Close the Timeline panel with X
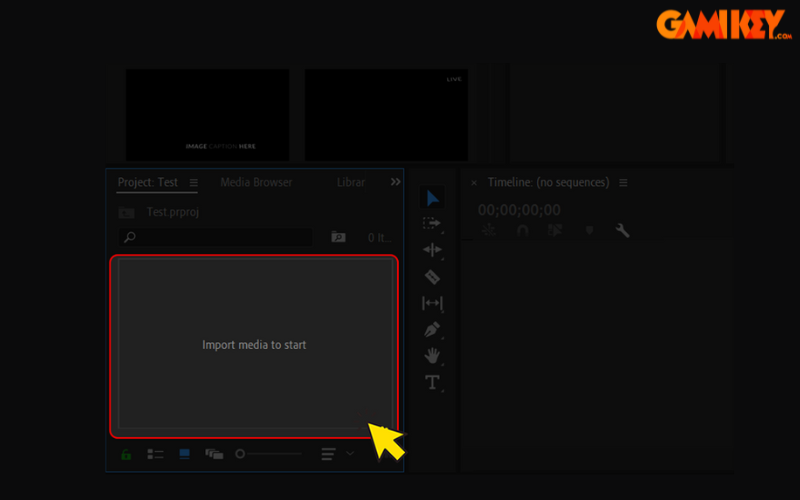 474,183
